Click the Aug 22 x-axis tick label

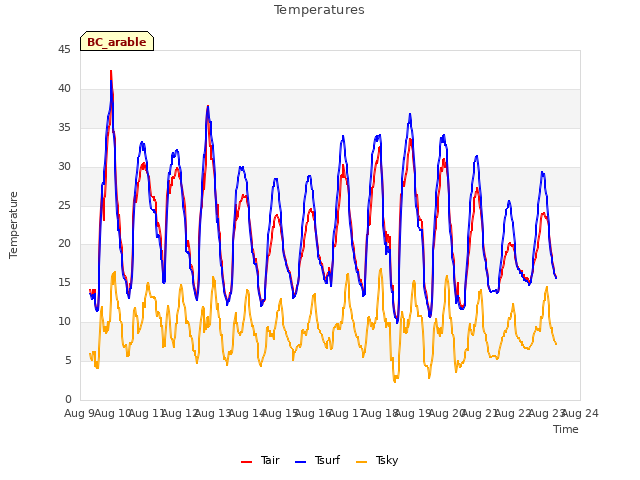(513, 413)
